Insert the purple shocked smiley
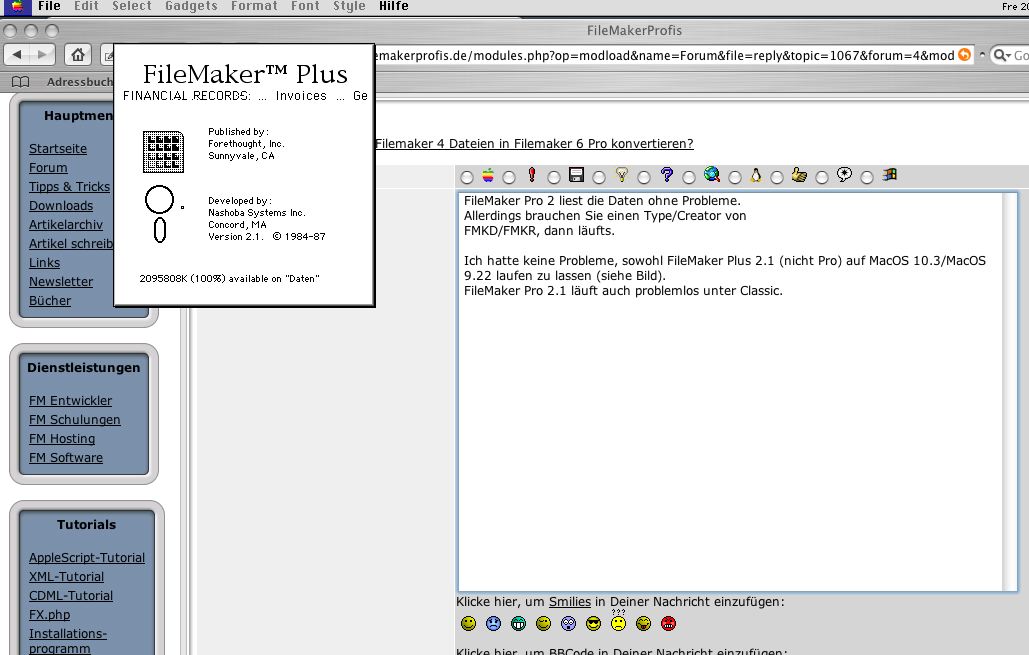 pos(568,623)
